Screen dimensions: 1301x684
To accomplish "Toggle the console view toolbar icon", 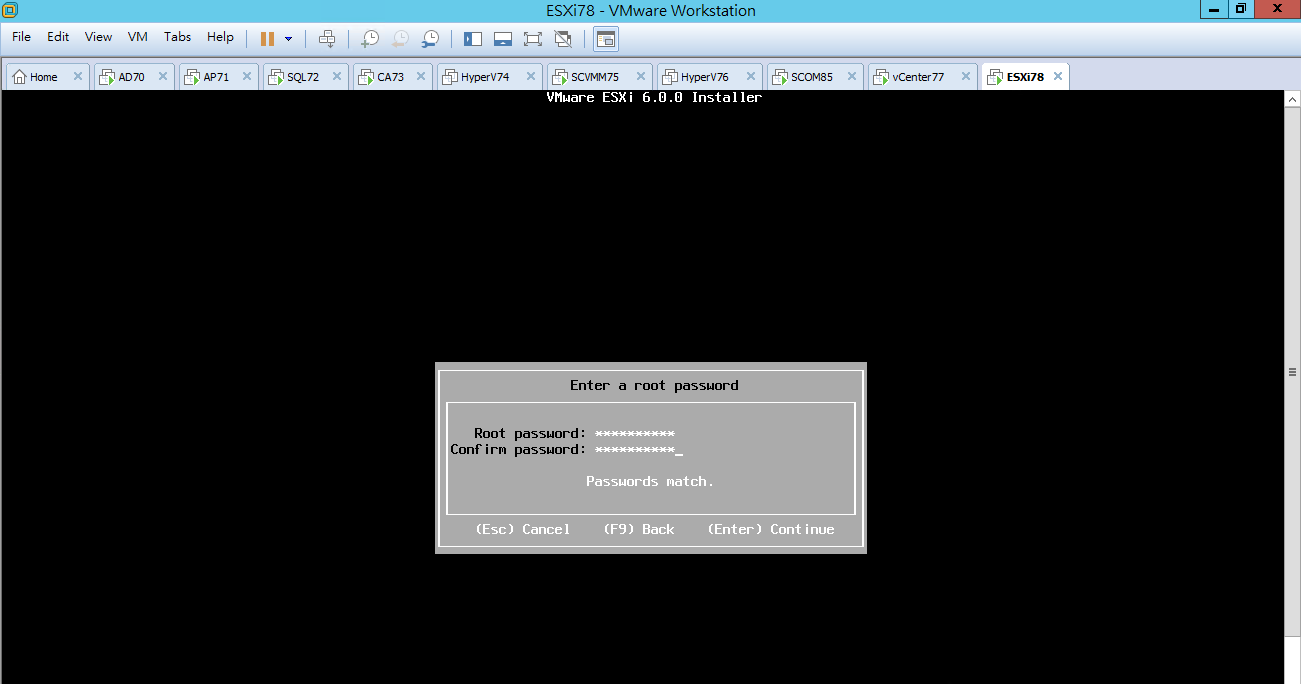I will [606, 39].
